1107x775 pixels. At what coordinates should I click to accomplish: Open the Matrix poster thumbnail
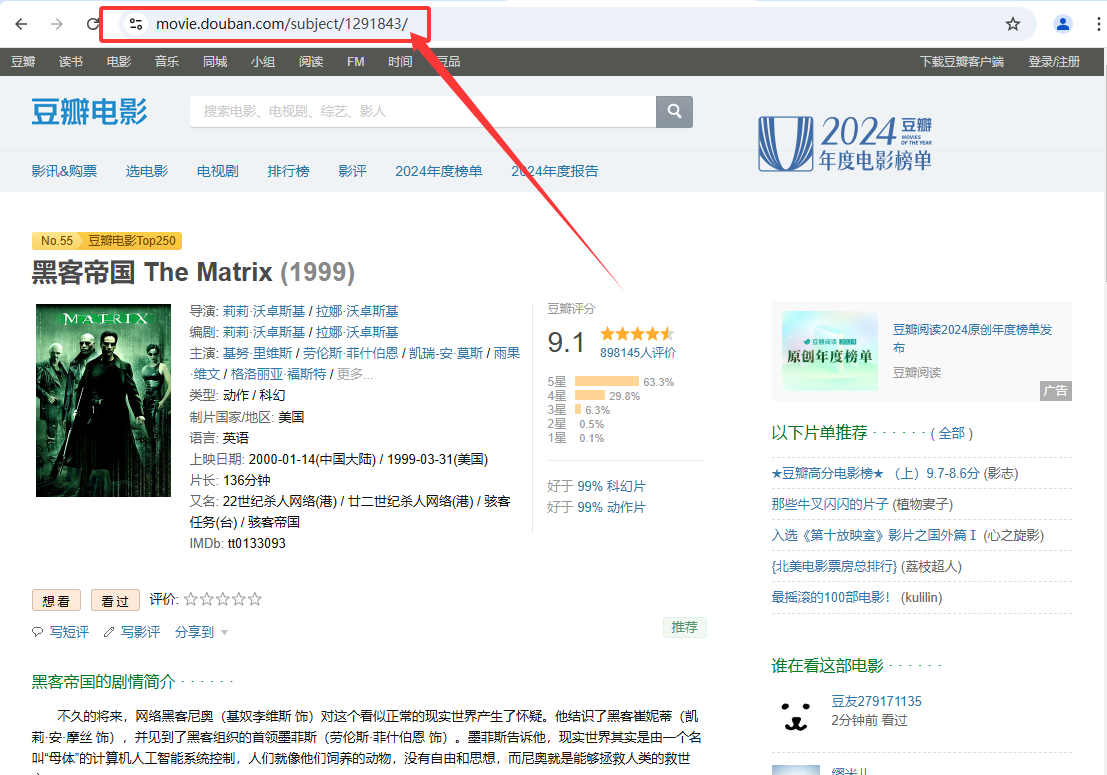click(x=104, y=400)
